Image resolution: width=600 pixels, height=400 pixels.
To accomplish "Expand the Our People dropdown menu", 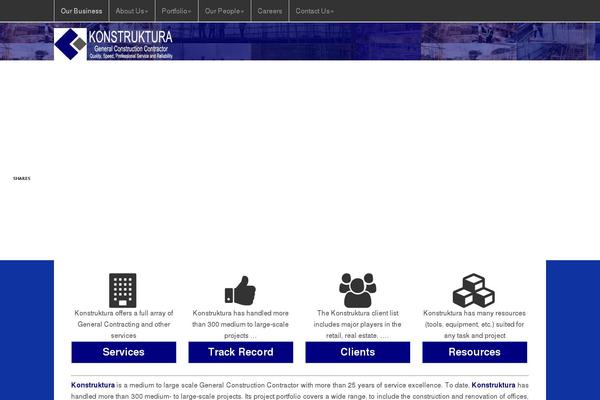I will [224, 11].
